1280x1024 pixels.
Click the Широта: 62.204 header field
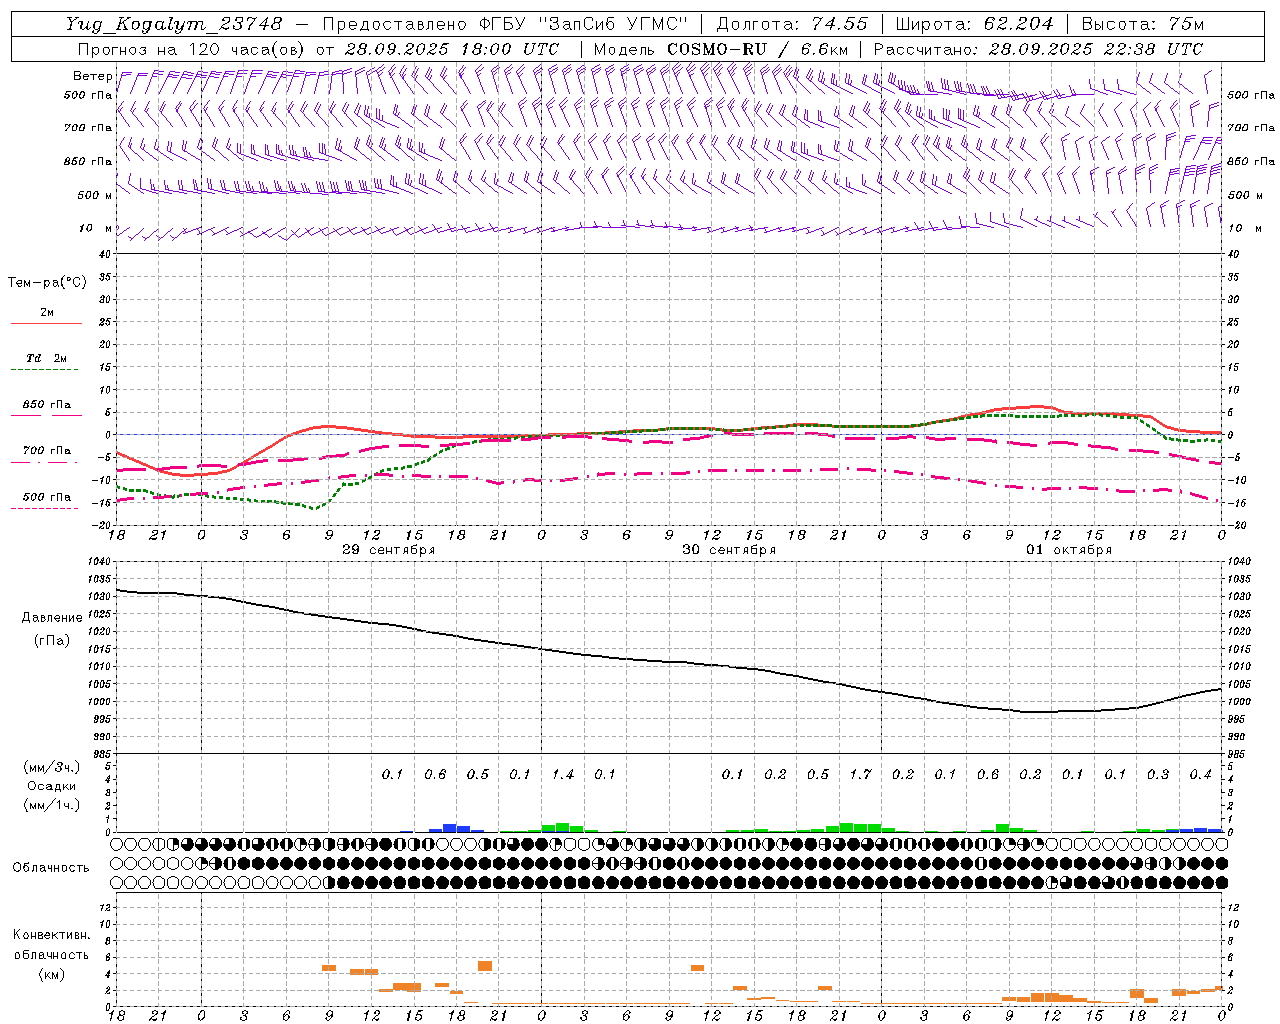point(973,24)
